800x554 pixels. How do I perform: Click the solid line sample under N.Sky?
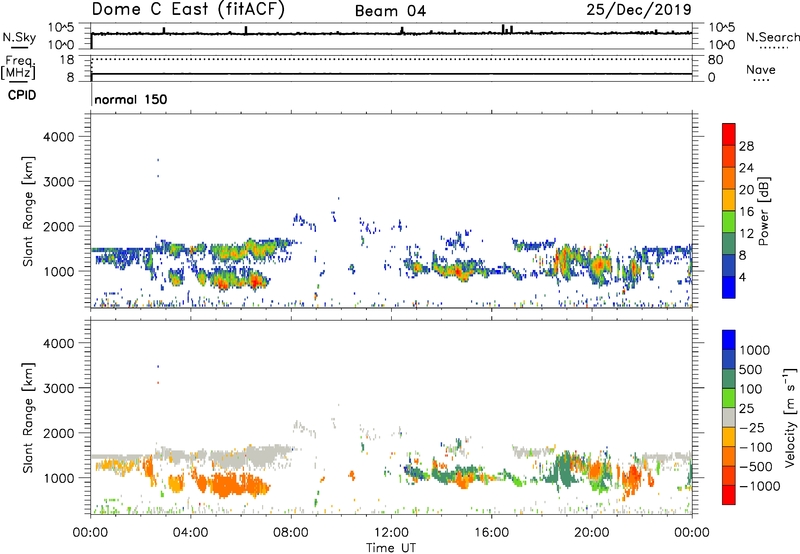tap(19, 48)
